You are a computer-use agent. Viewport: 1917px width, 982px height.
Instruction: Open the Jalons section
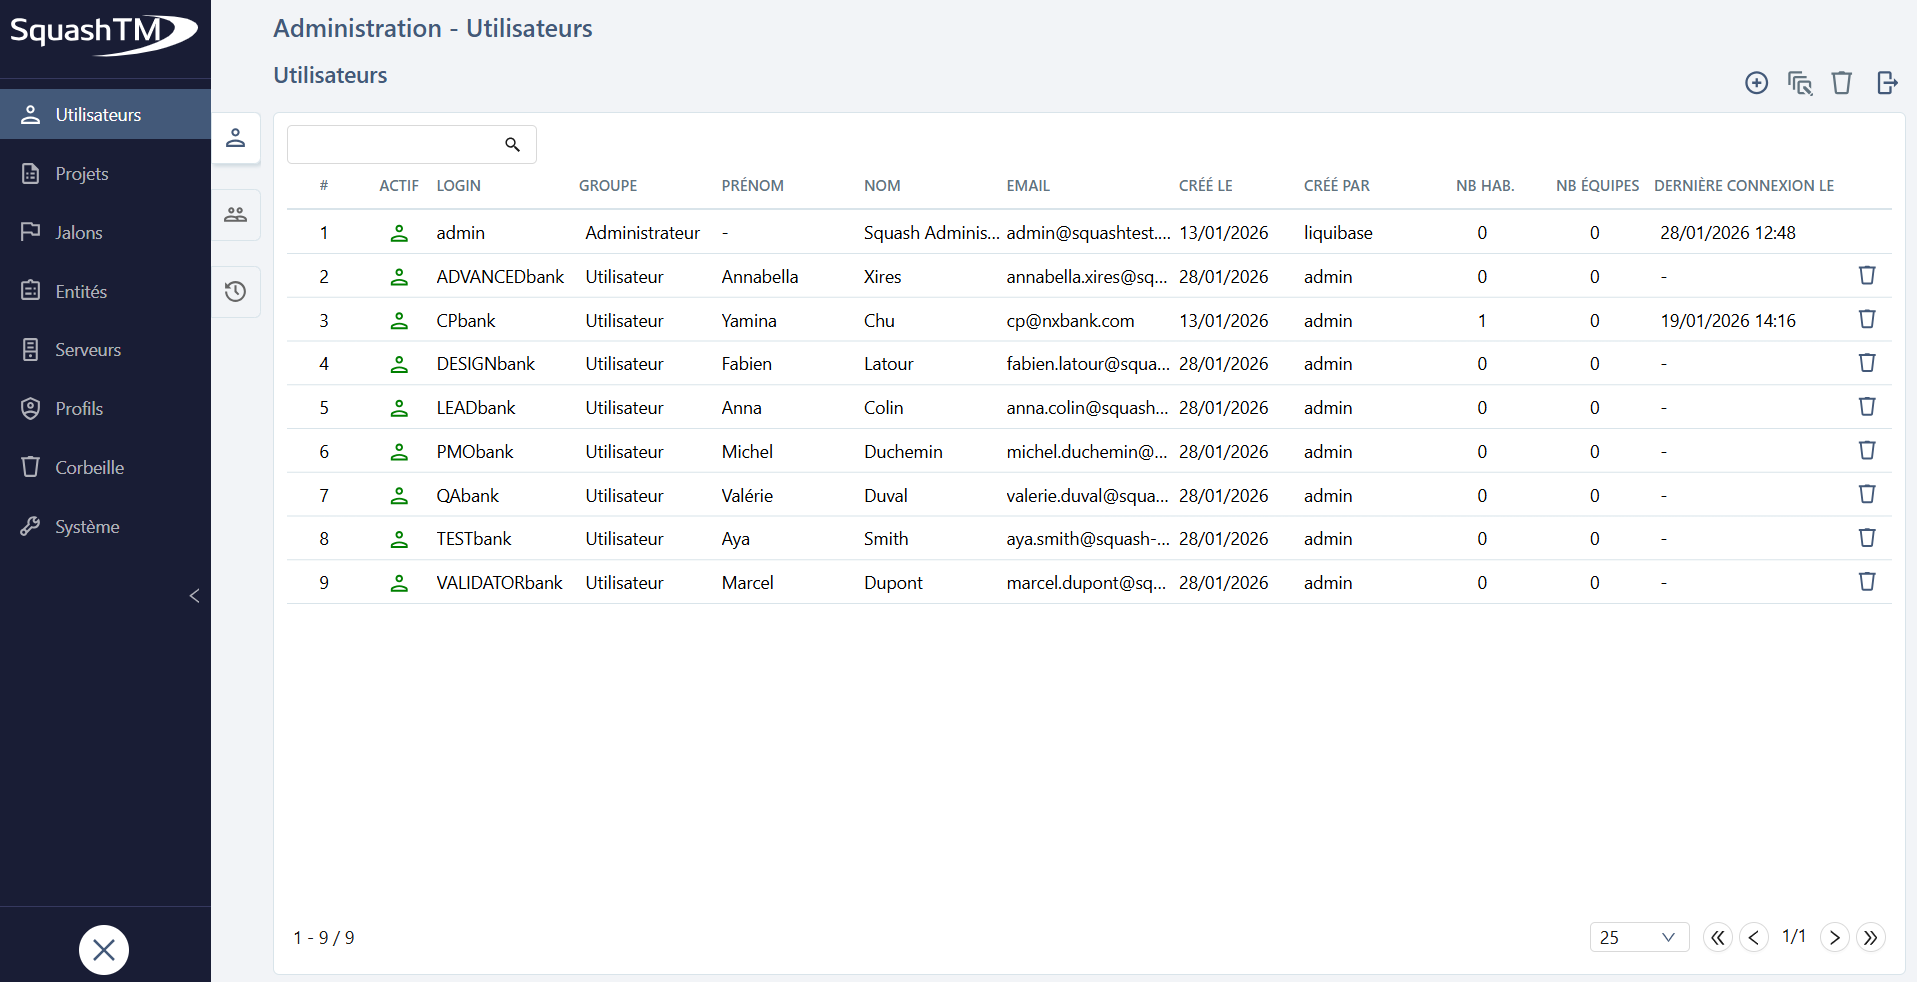(78, 232)
